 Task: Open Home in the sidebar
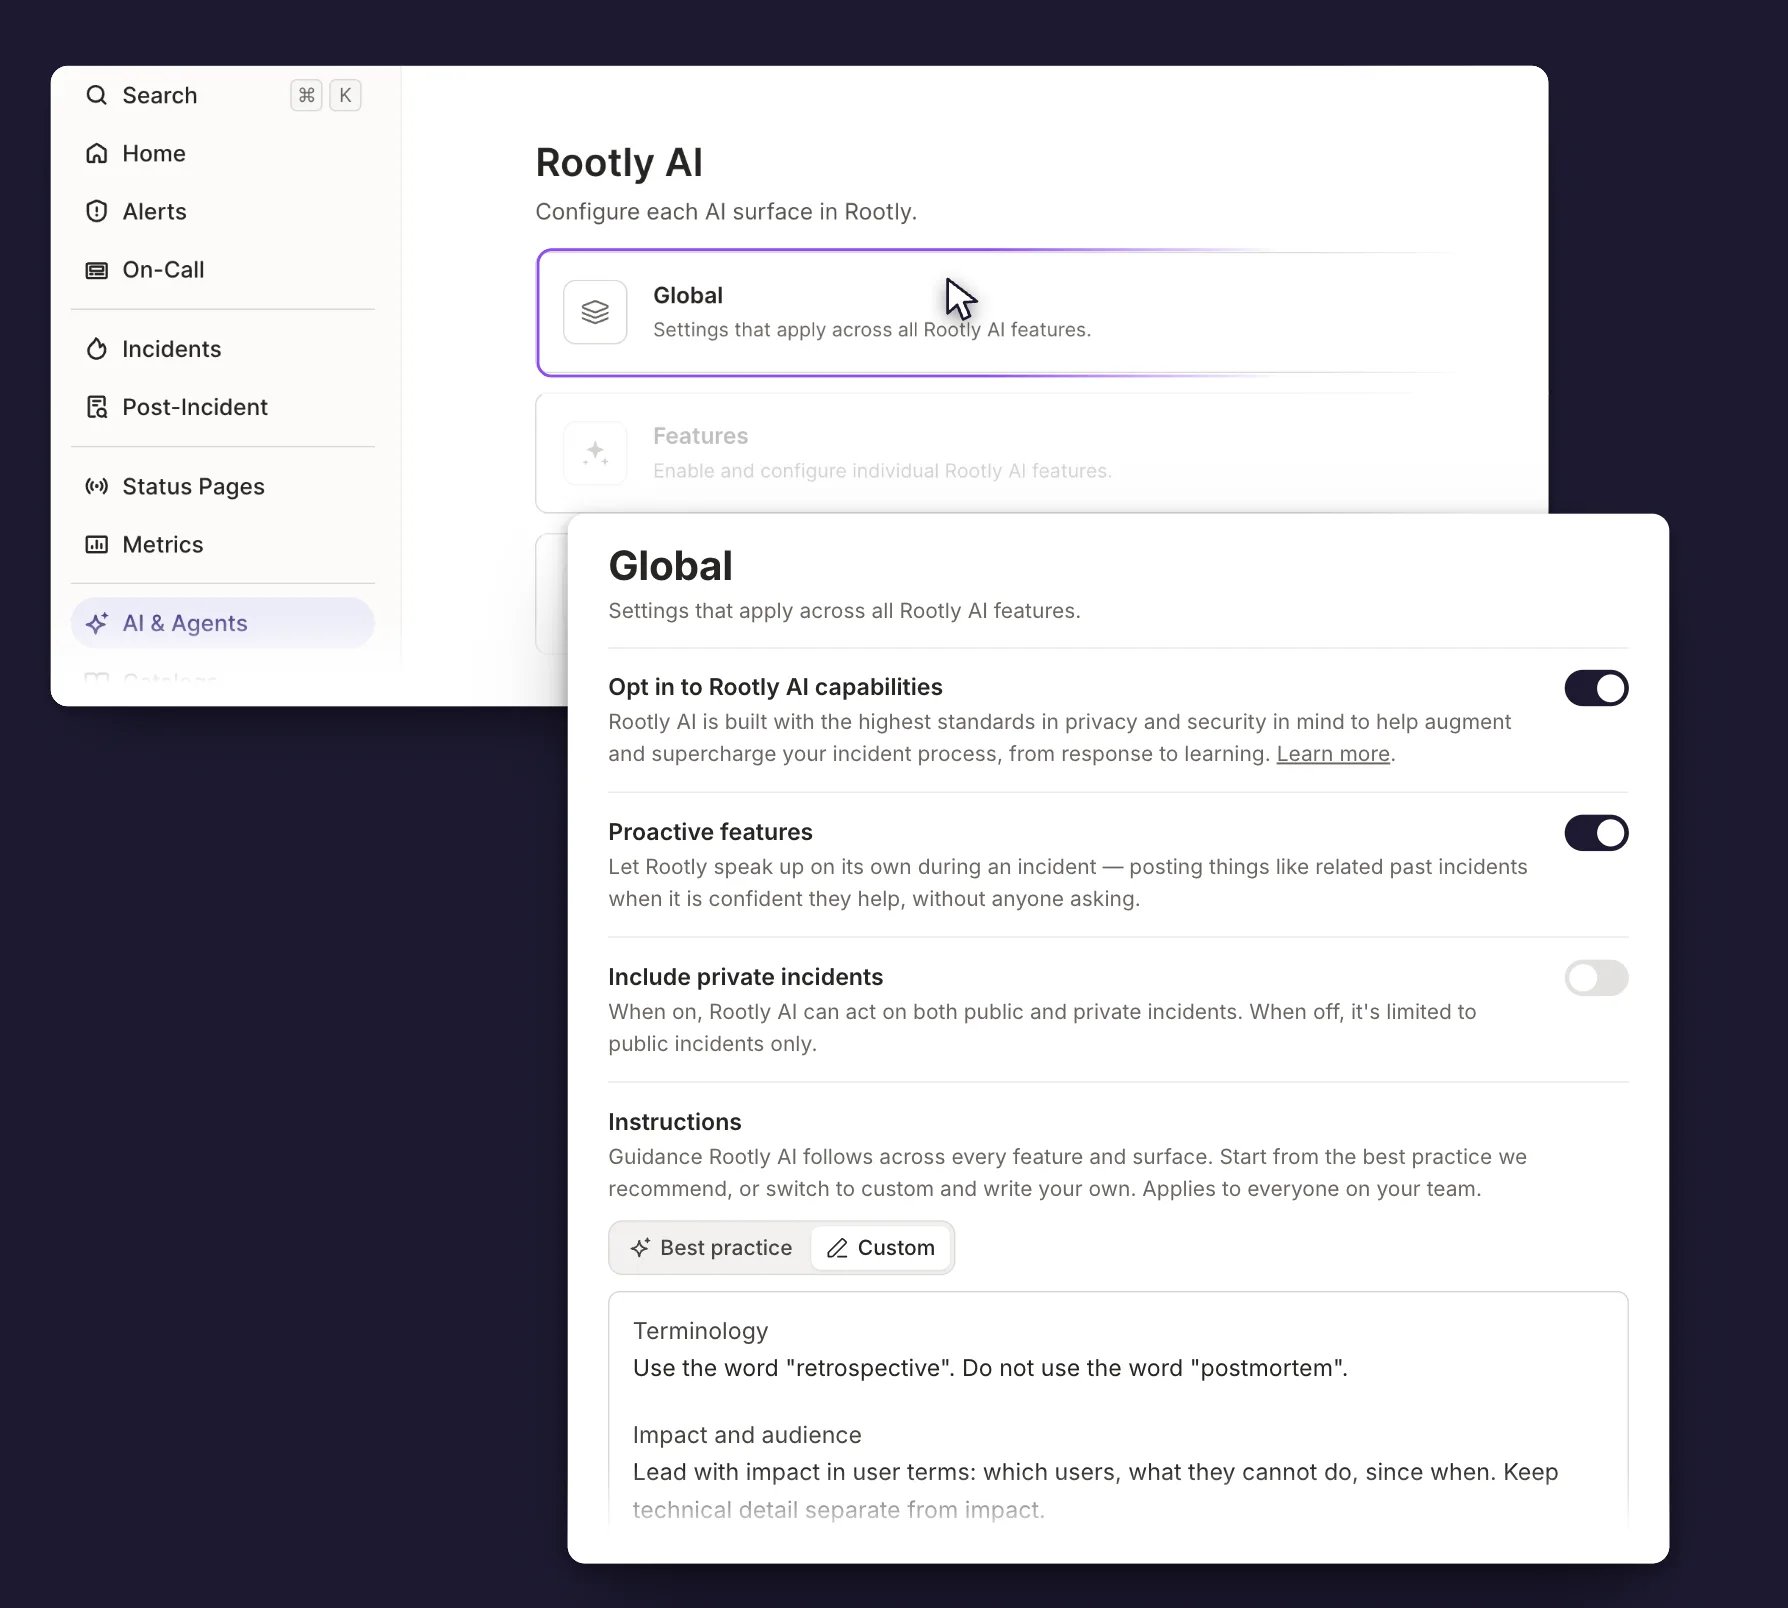coord(223,153)
